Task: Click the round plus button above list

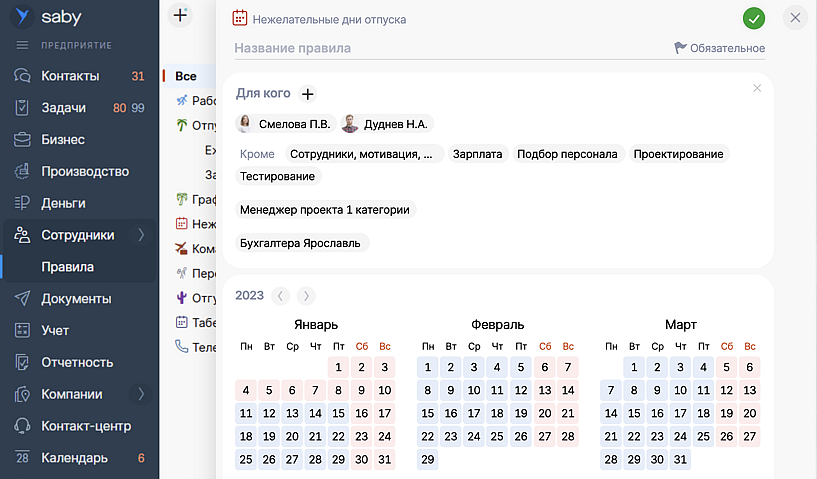Action: click(180, 15)
